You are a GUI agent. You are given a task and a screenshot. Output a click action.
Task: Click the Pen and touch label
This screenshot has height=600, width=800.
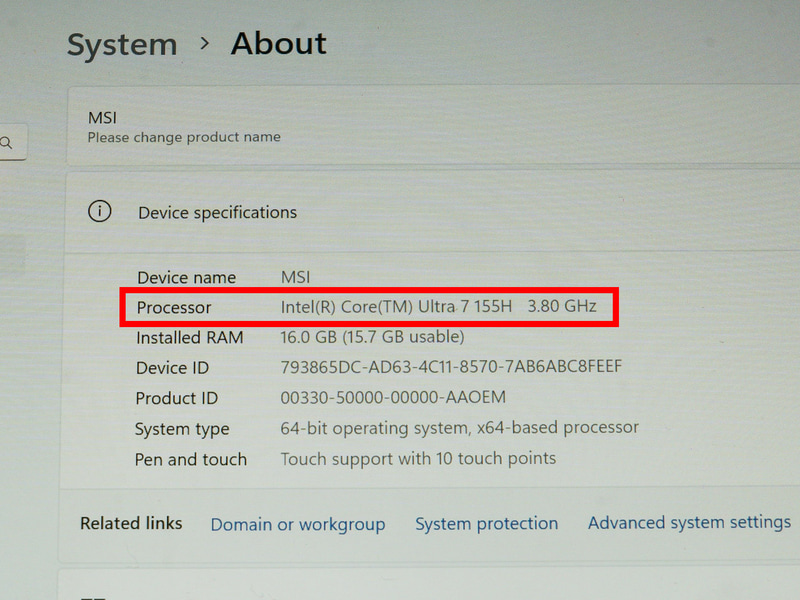pyautogui.click(x=191, y=460)
